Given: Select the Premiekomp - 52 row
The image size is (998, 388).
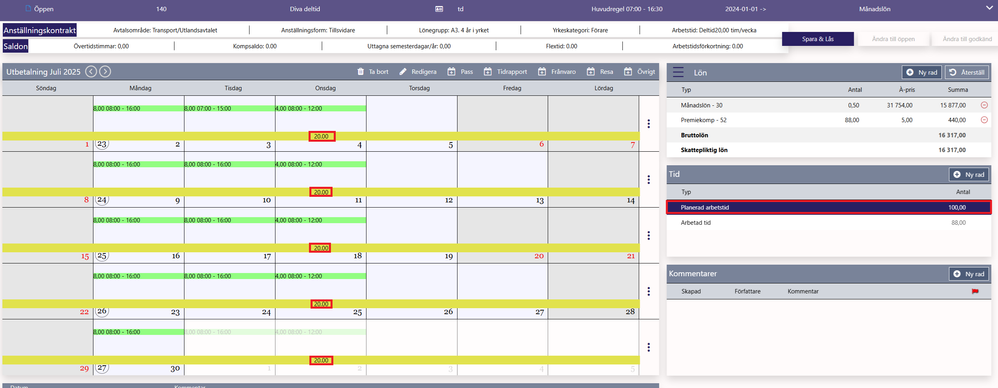Looking at the screenshot, I should tap(829, 120).
